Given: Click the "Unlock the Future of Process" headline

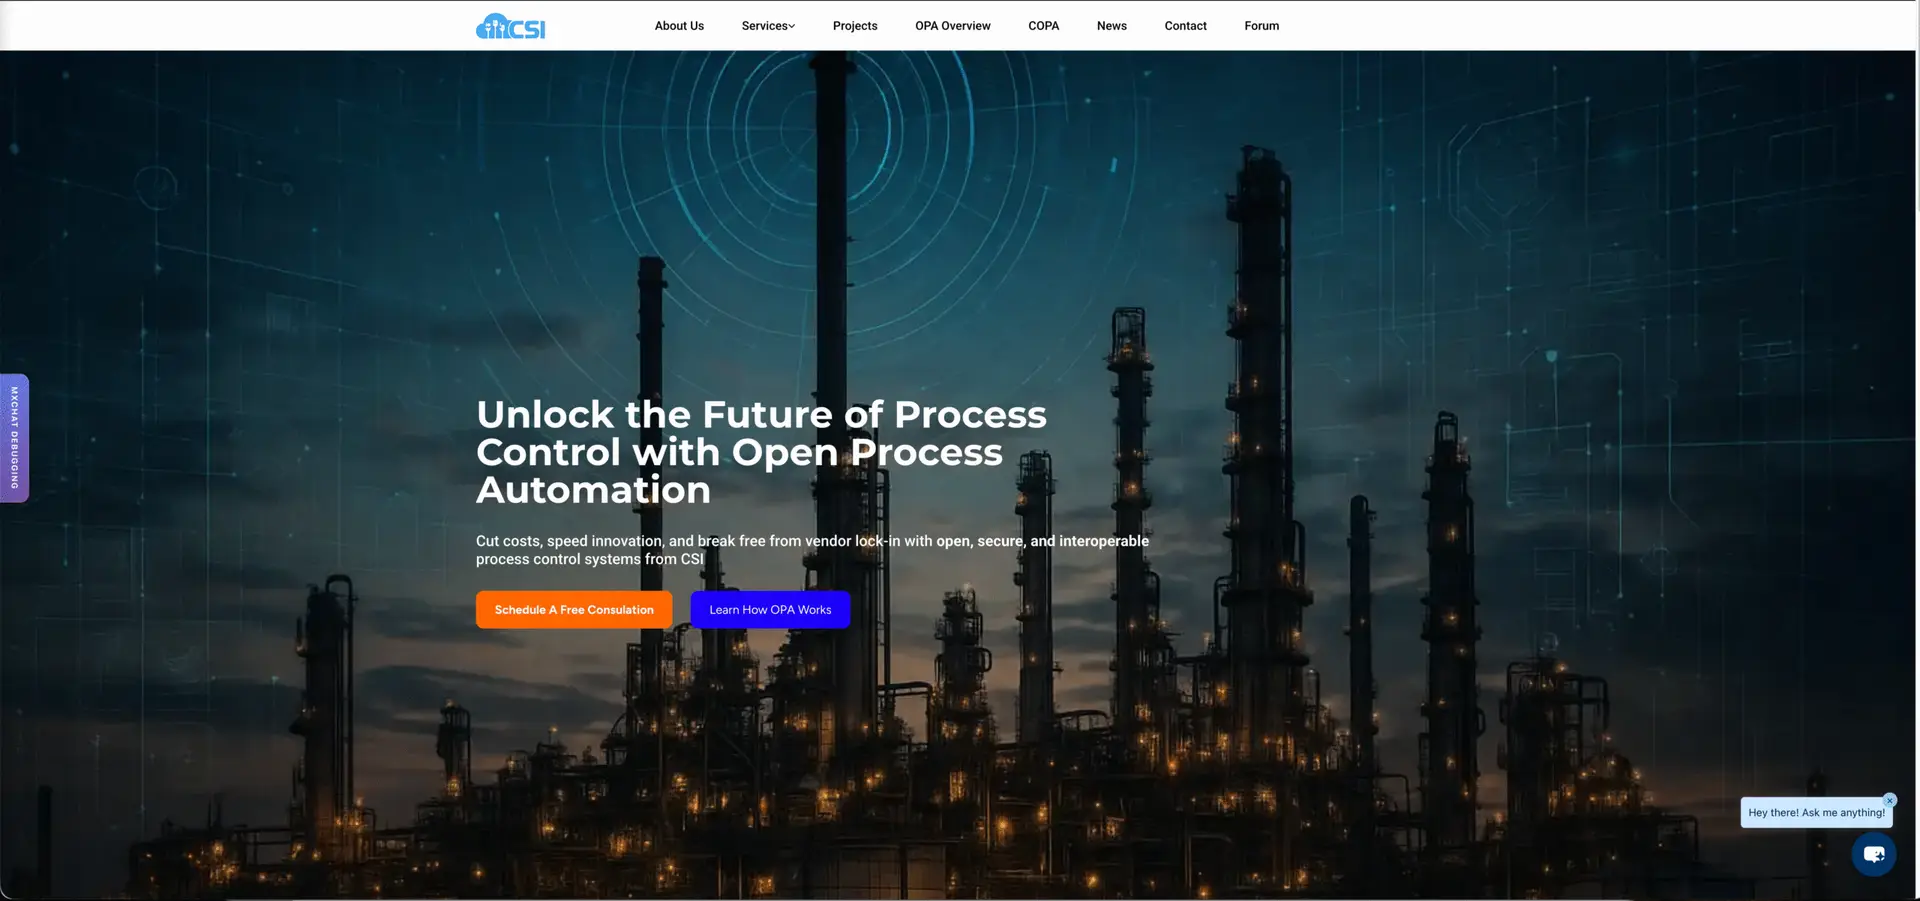Looking at the screenshot, I should point(760,415).
